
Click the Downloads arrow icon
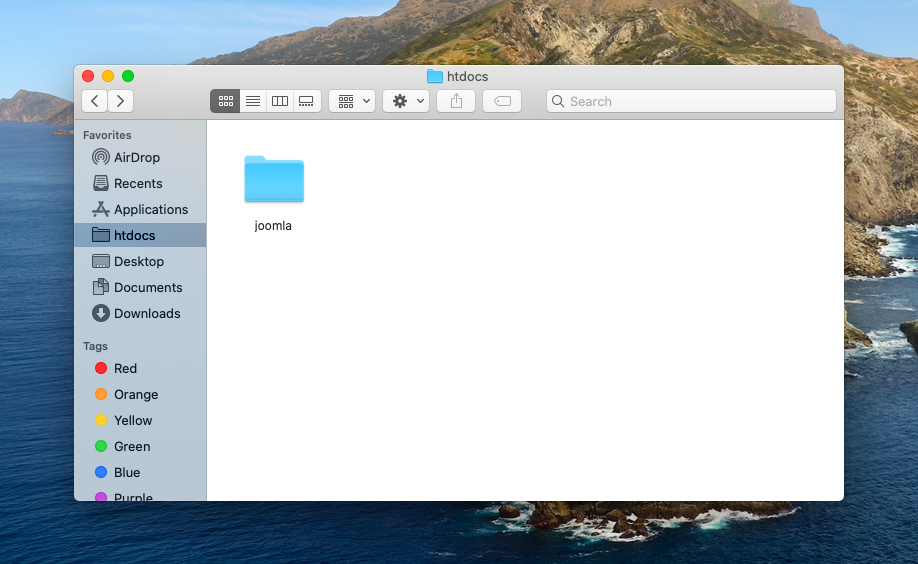tap(101, 313)
